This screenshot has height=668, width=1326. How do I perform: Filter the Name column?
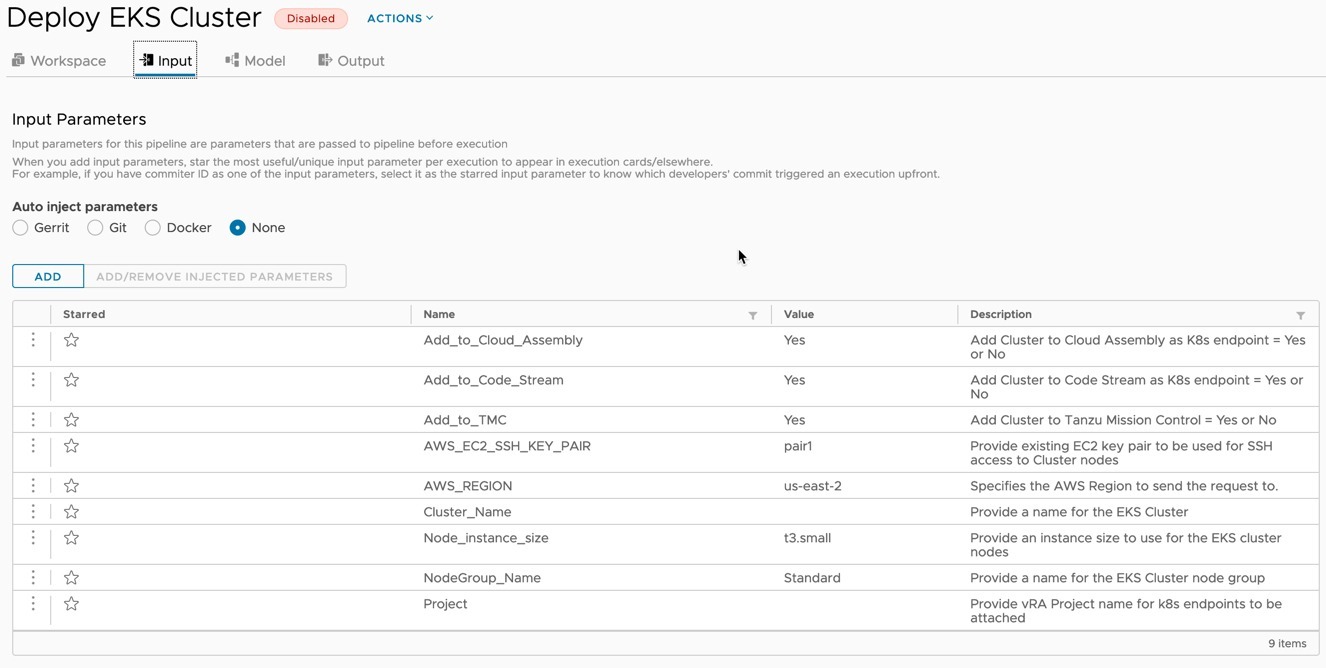[x=753, y=315]
